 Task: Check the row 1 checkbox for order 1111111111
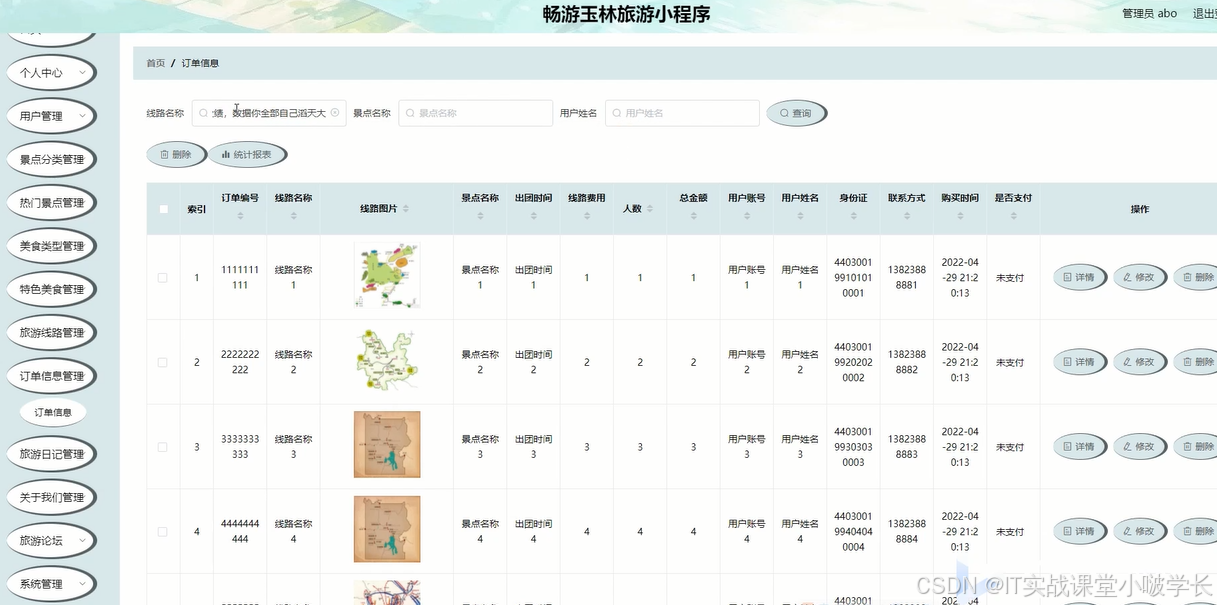(x=163, y=278)
